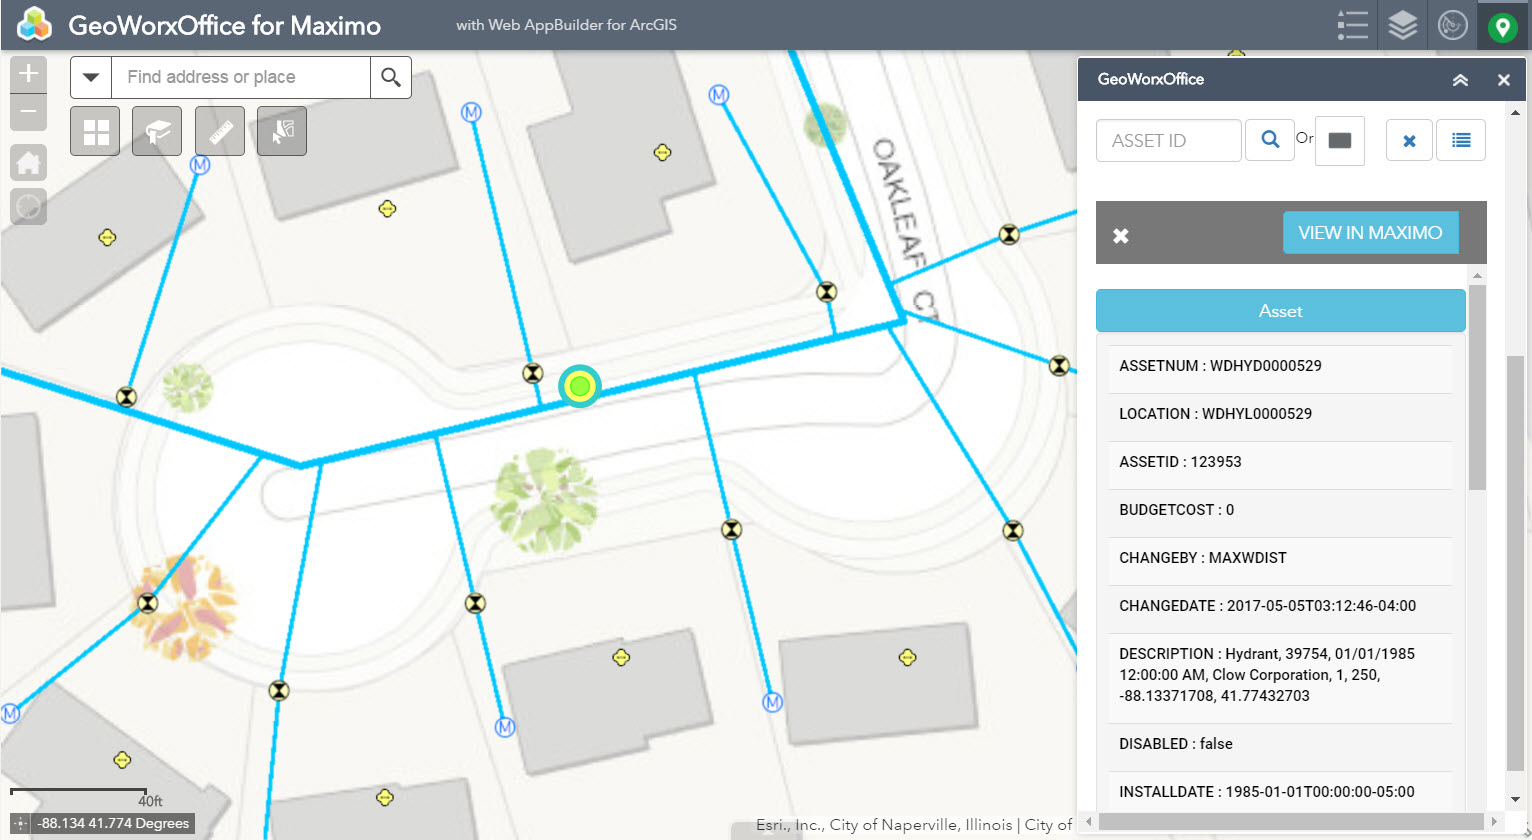Click the green GeoWorxOffice location pin icon
The width and height of the screenshot is (1532, 840).
click(1502, 26)
